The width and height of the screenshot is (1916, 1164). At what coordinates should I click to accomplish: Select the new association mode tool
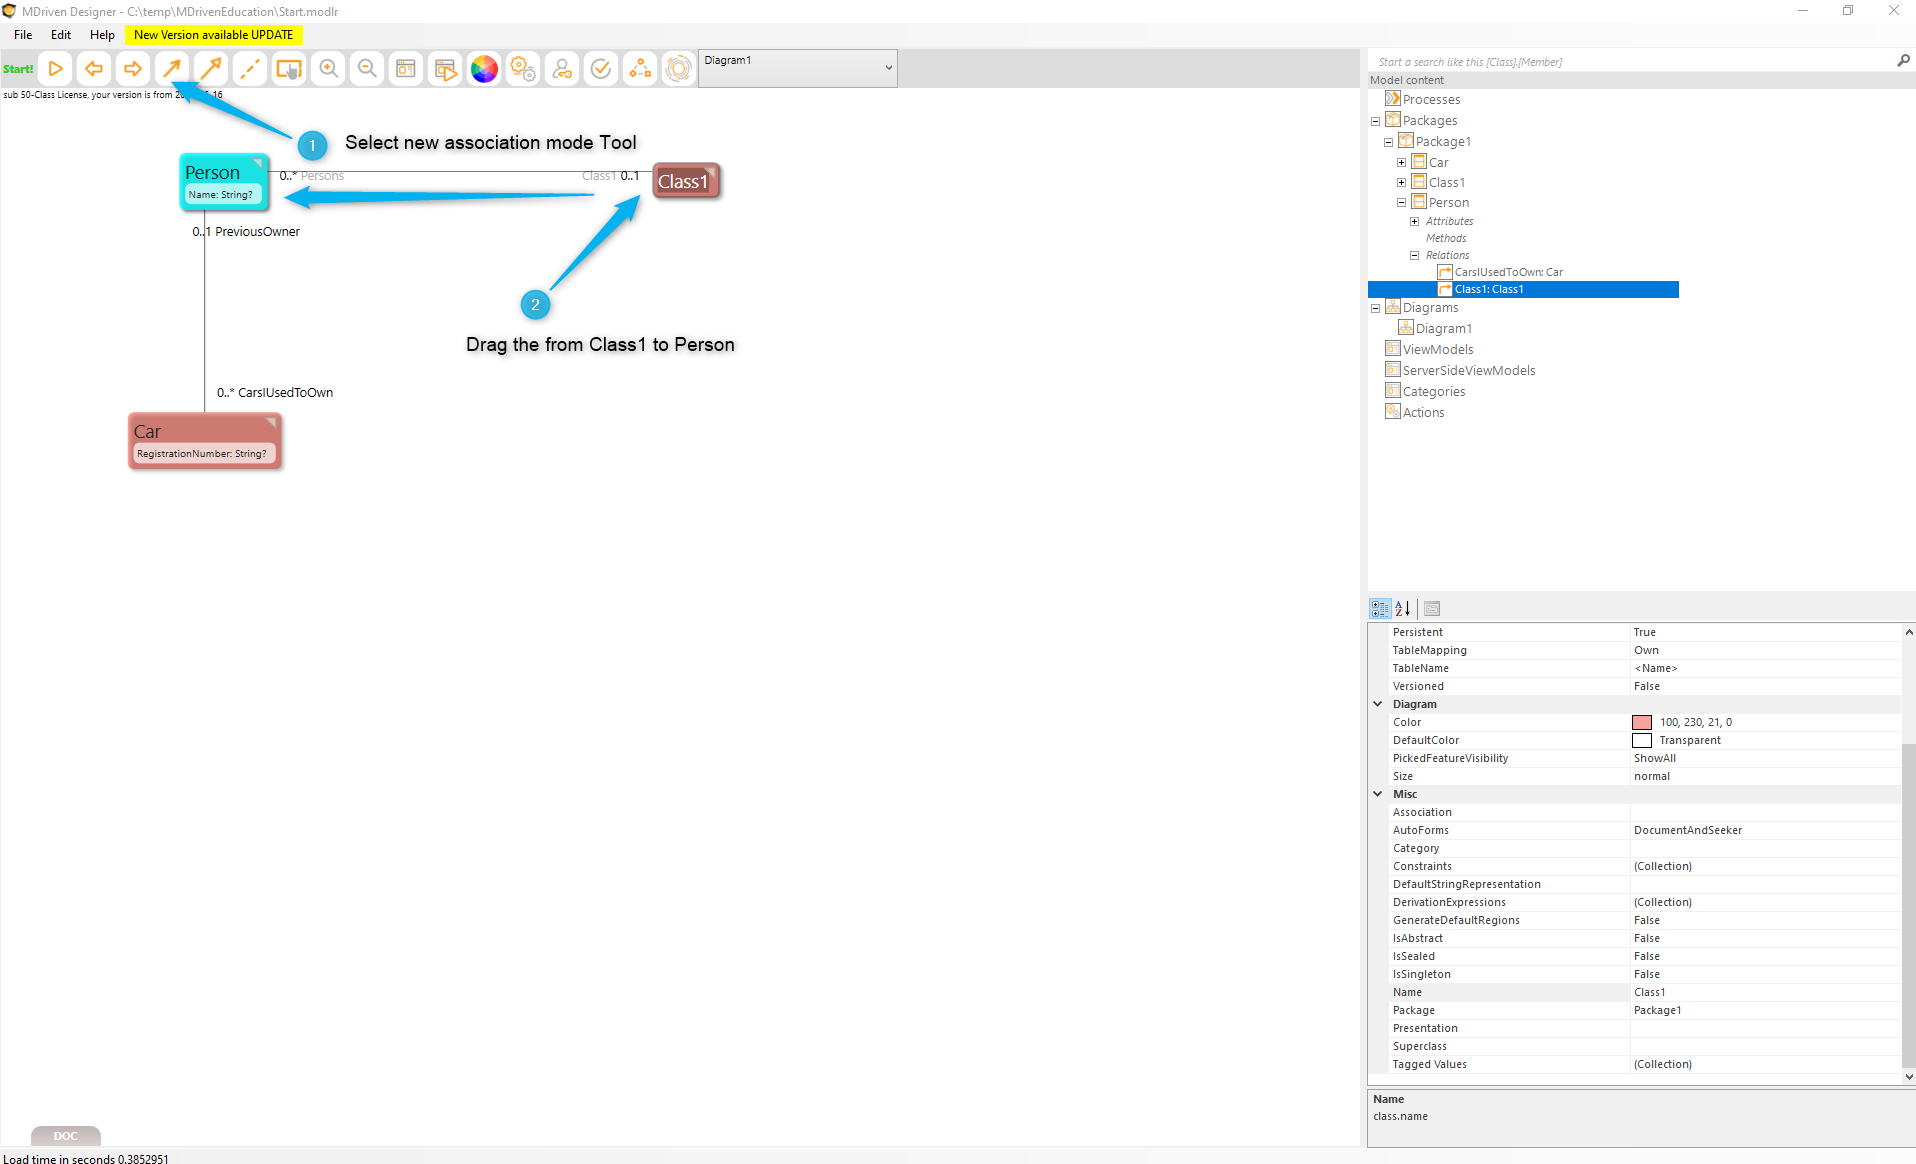[172, 69]
